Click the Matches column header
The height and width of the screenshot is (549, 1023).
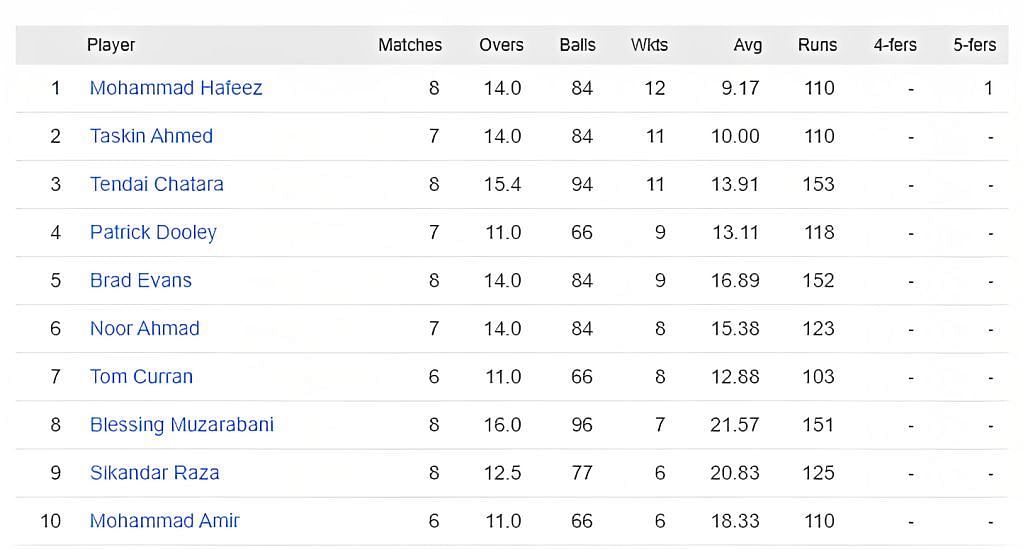[410, 45]
